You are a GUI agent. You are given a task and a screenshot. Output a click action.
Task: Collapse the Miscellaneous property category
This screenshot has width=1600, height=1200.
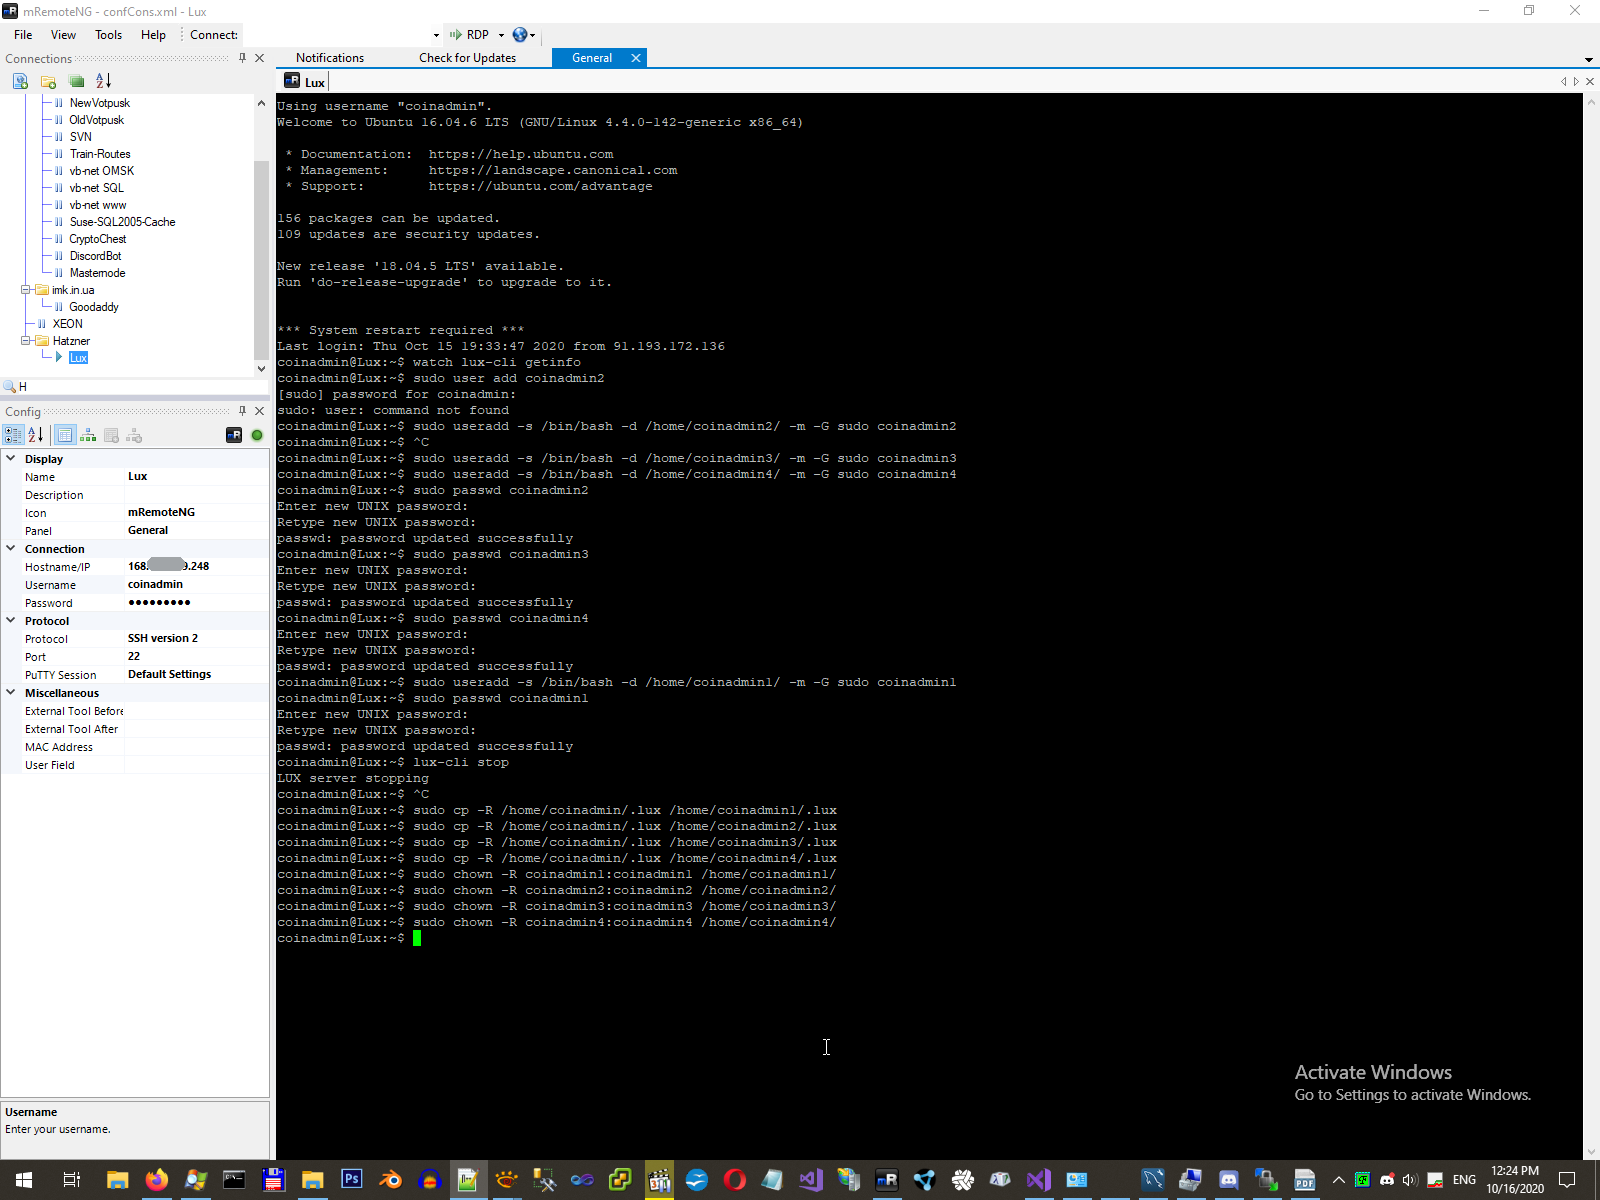point(11,692)
